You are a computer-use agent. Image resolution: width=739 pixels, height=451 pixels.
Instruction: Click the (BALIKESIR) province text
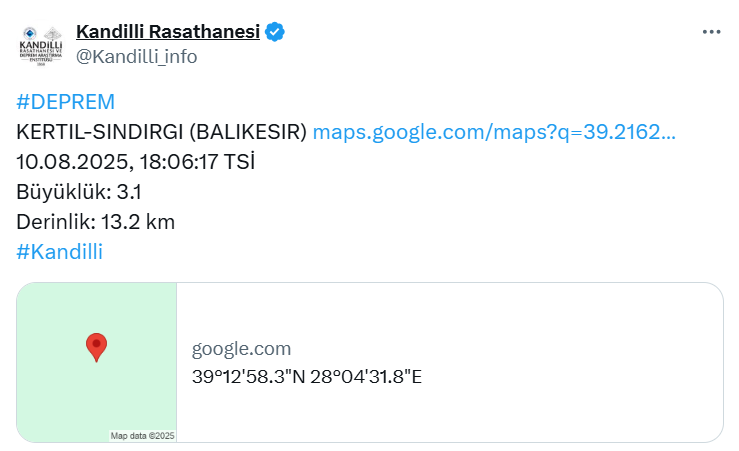[x=247, y=132]
